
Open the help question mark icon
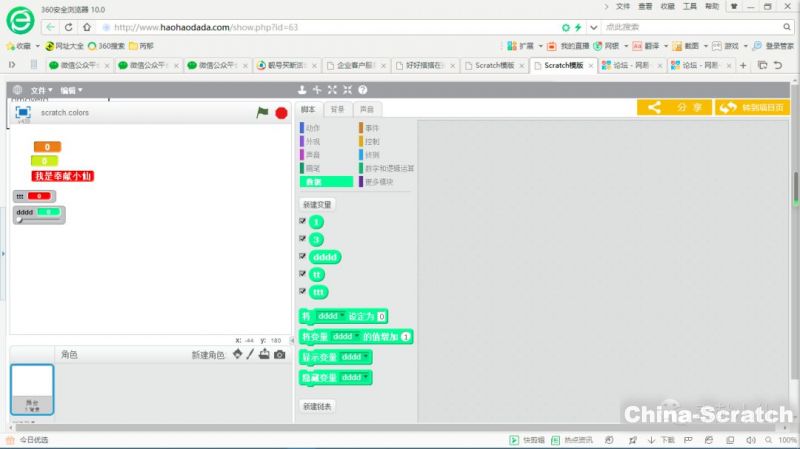[363, 90]
